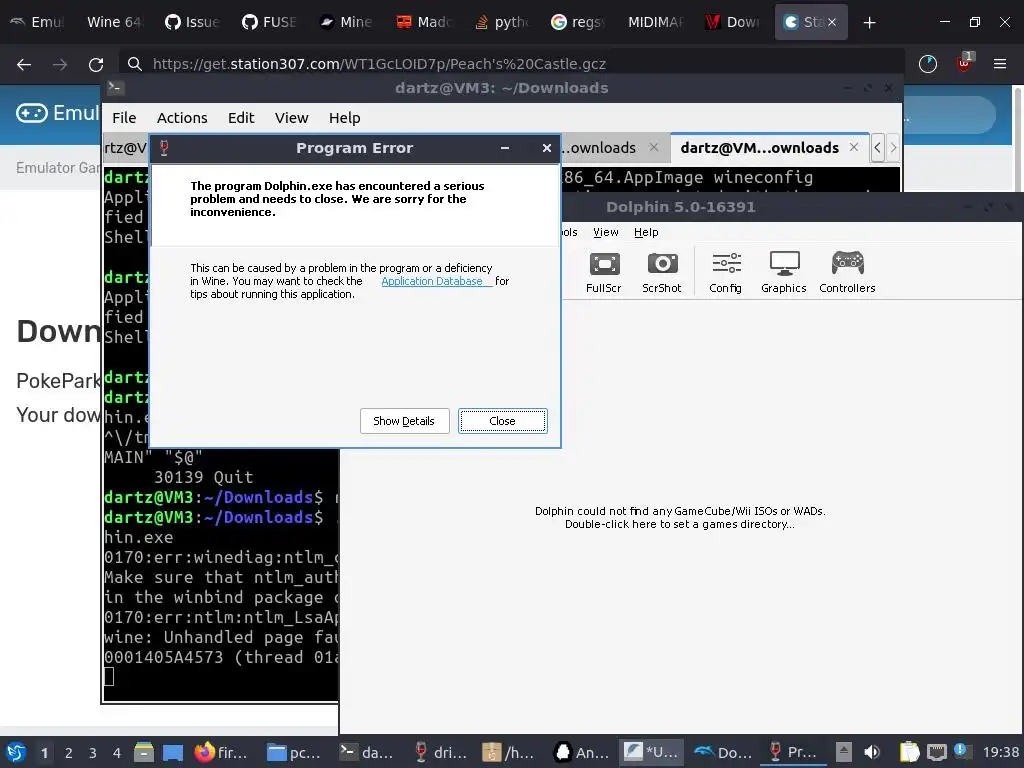This screenshot has height=768, width=1024.
Task: Open the volume control in system tray
Action: click(872, 752)
